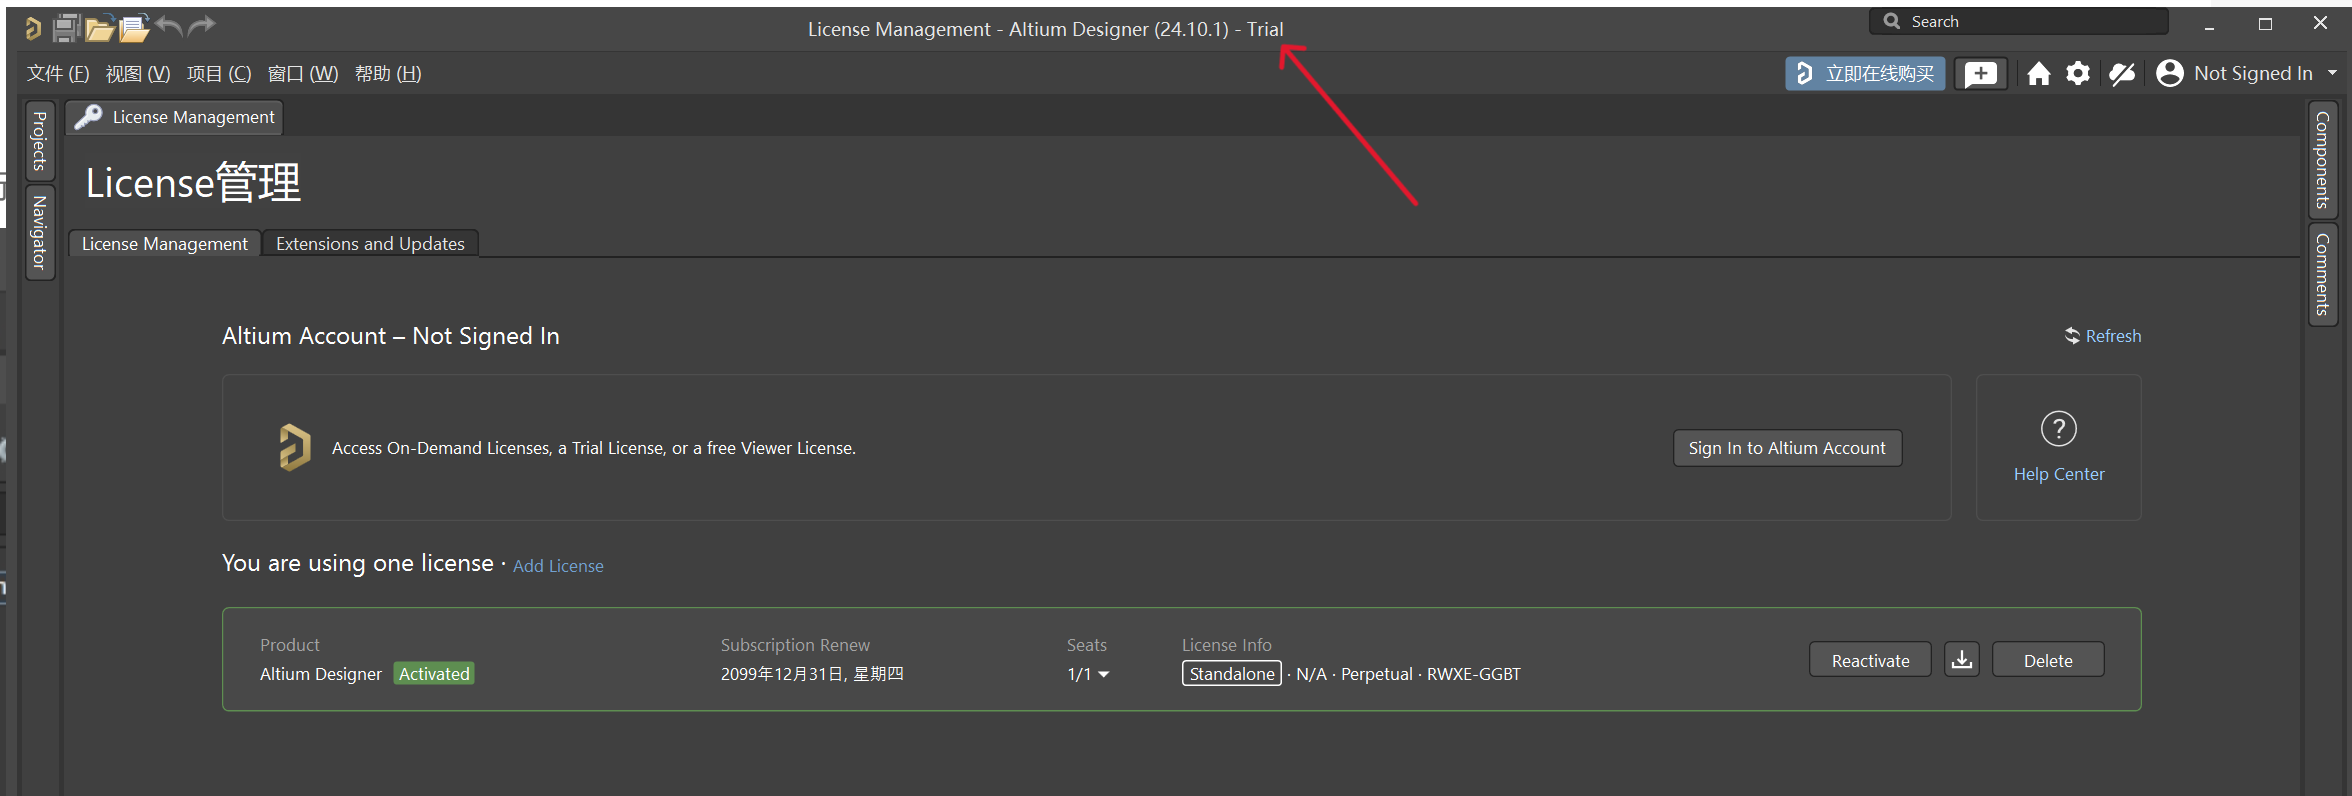Click the Delete license button

point(2048,660)
